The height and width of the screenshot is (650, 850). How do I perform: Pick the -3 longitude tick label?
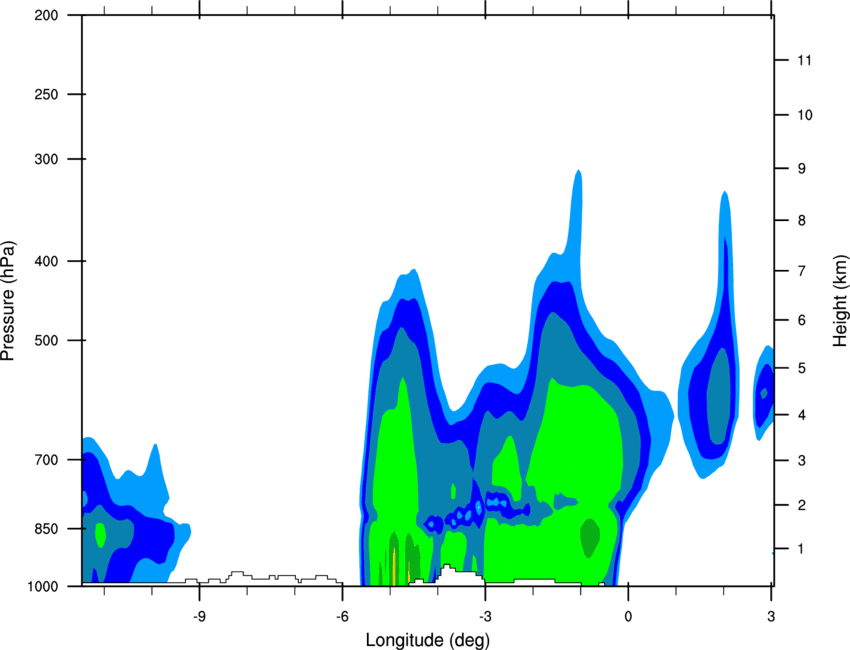pyautogui.click(x=485, y=617)
